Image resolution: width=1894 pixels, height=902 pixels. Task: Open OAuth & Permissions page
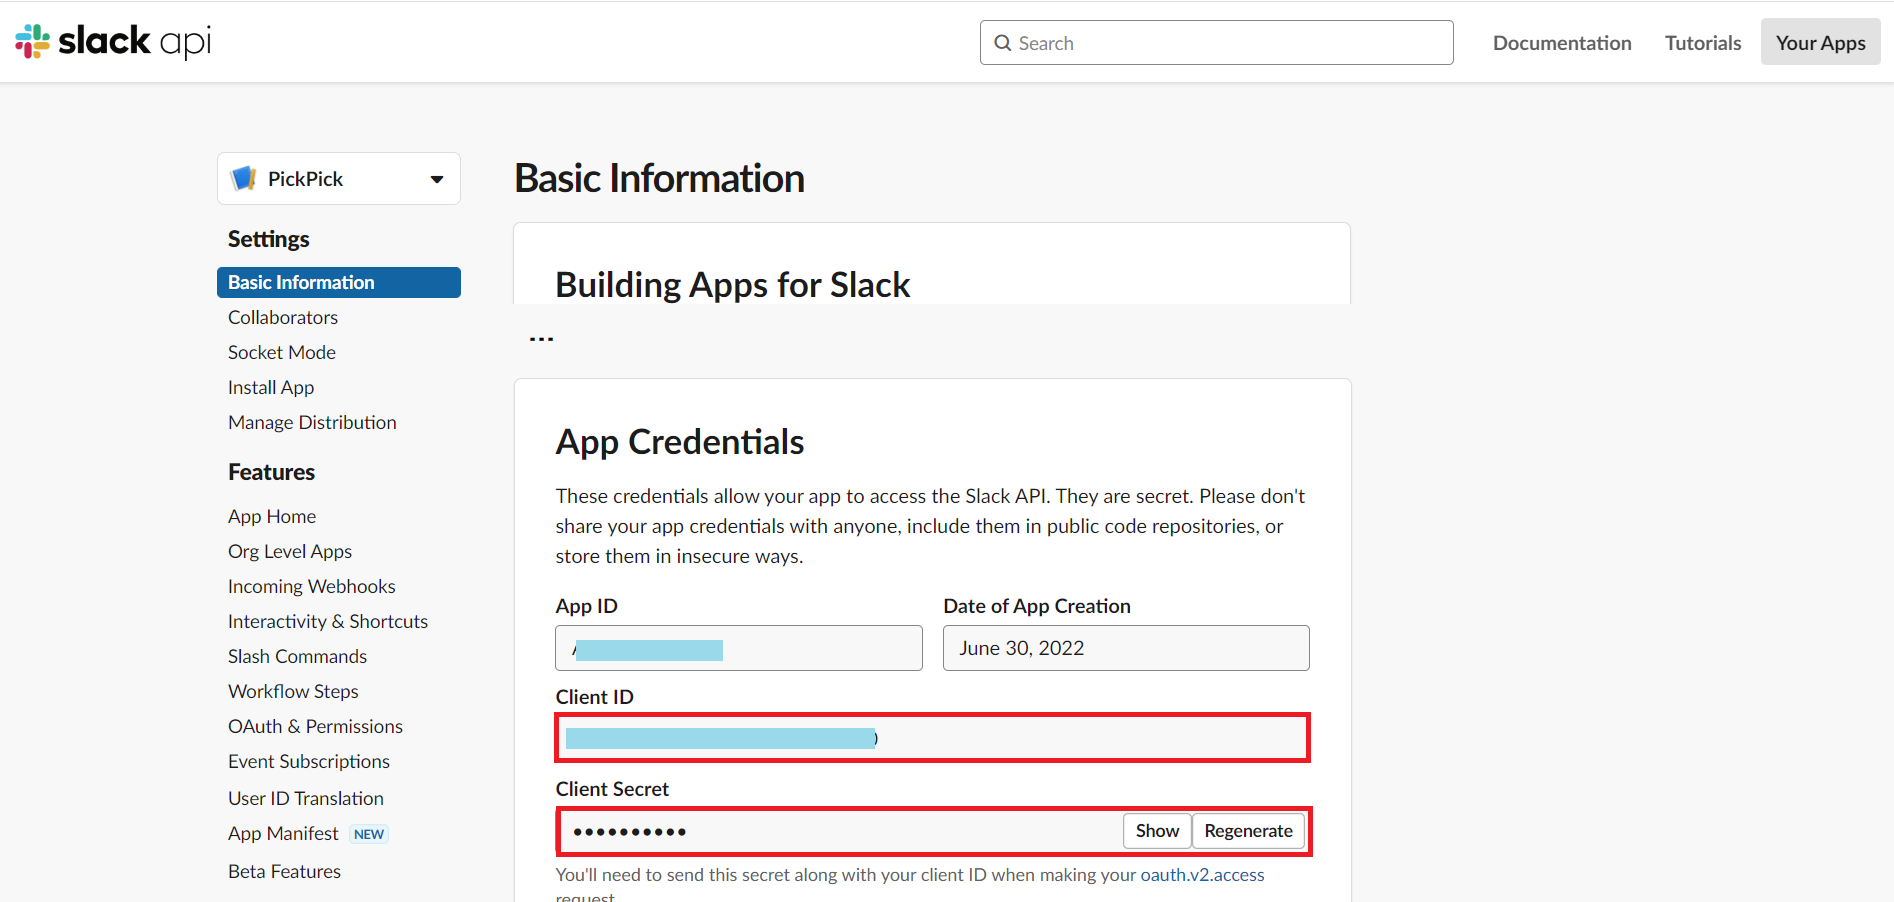(x=315, y=726)
